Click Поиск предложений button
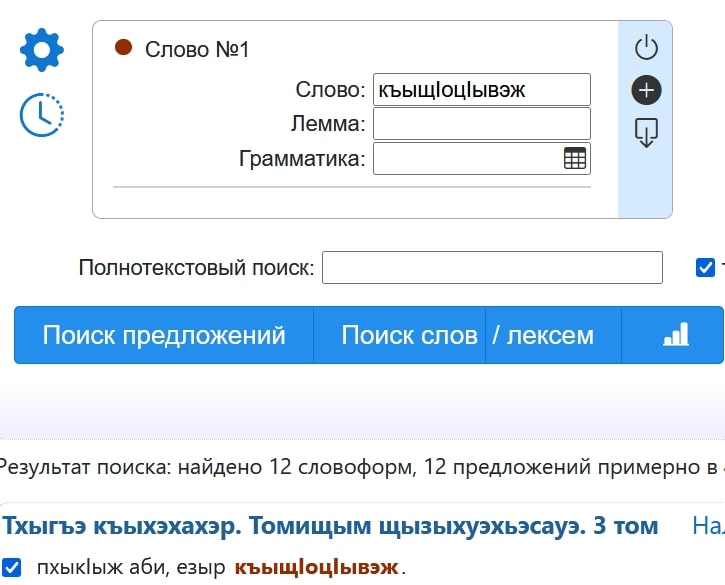This screenshot has height=585, width=725. pyautogui.click(x=164, y=335)
